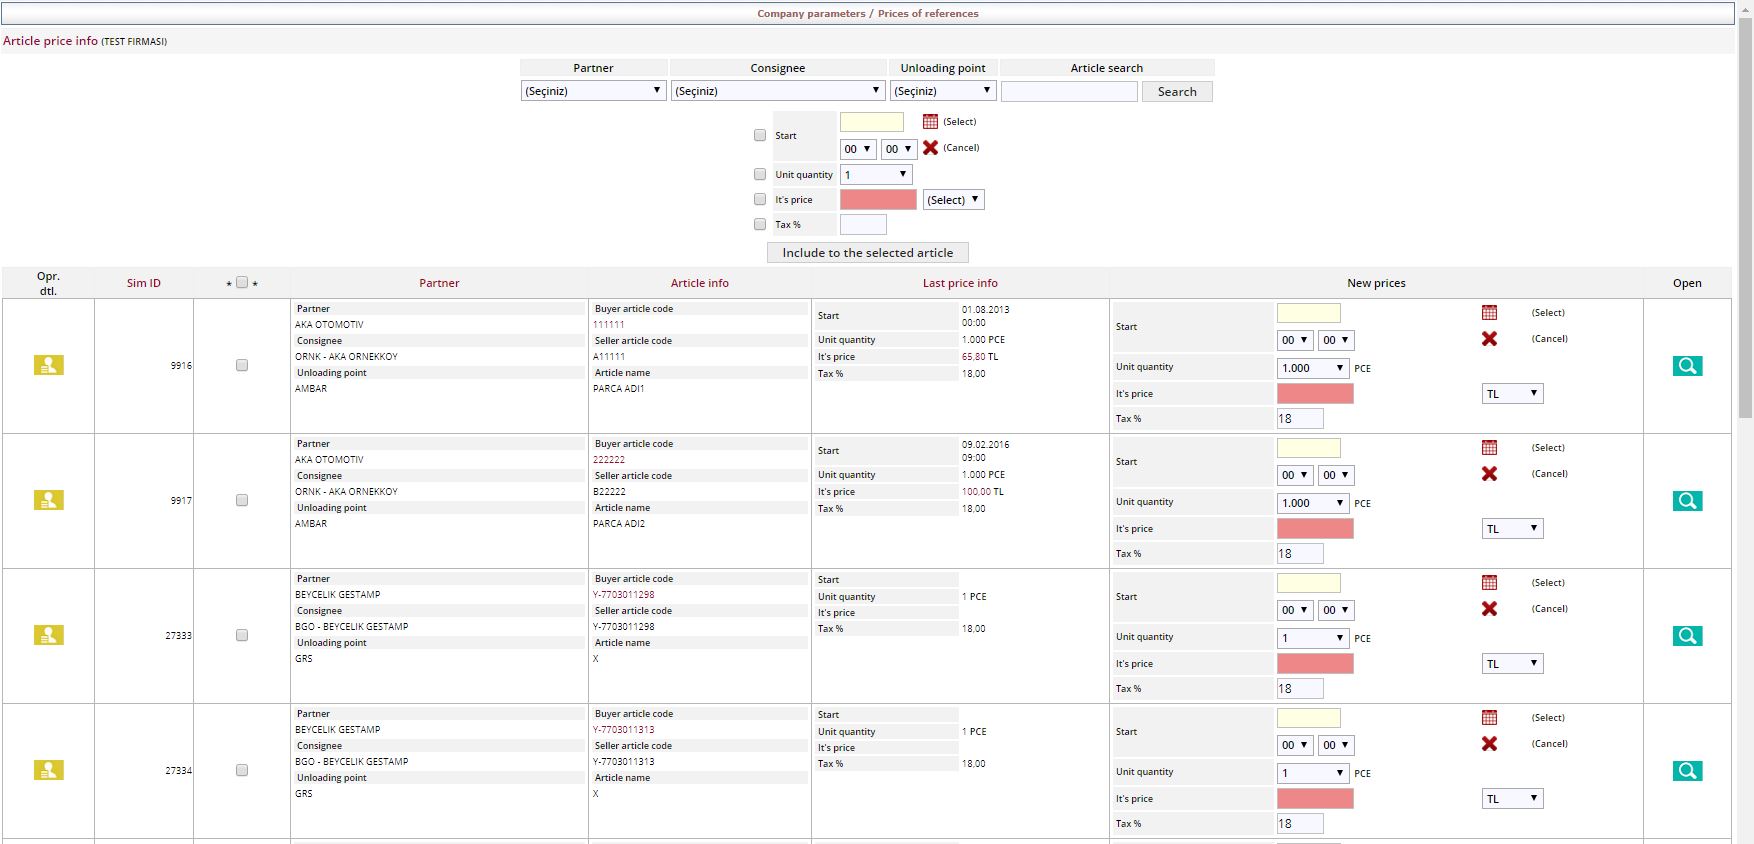This screenshot has width=1754, height=844.
Task: Check the row checkbox for Sim ID 9917
Action: click(242, 500)
